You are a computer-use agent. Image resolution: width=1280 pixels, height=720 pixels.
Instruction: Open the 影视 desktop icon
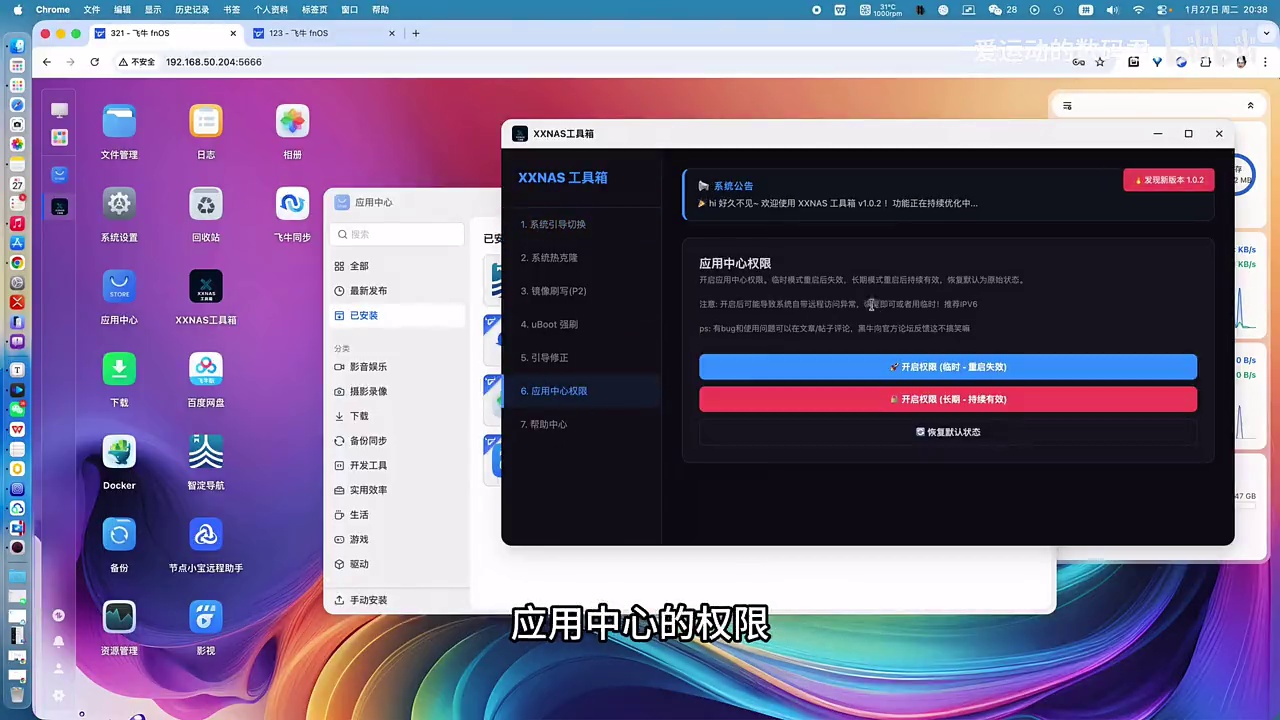[x=206, y=617]
